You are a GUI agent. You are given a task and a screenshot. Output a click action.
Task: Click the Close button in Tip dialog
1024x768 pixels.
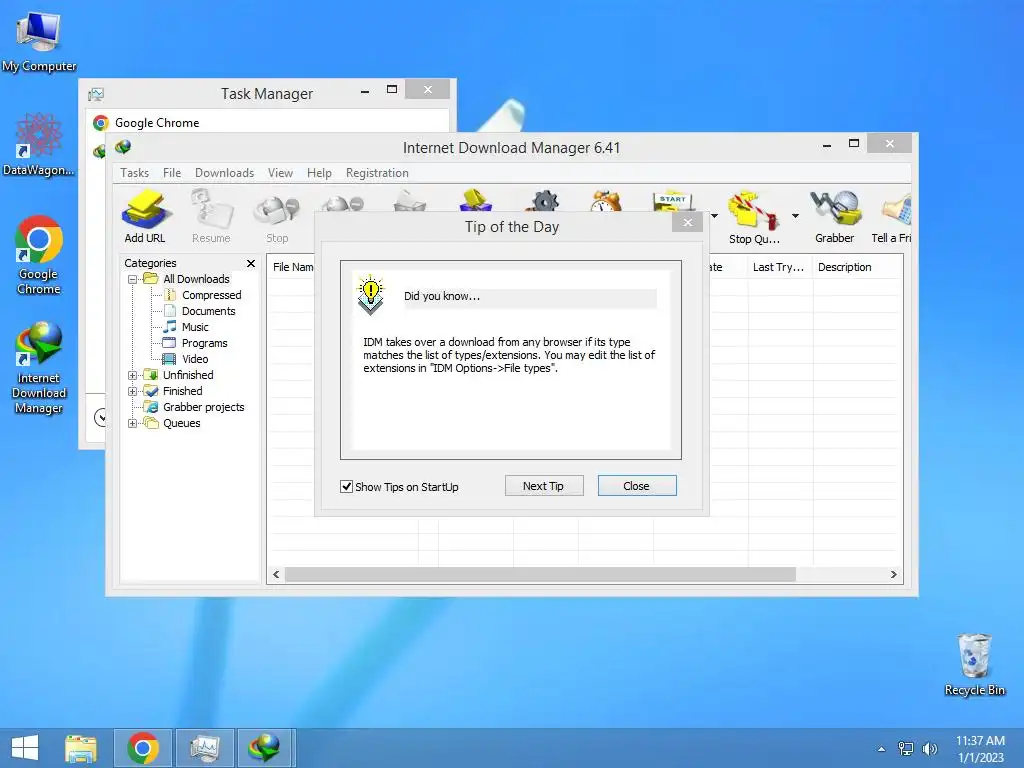[x=637, y=486]
